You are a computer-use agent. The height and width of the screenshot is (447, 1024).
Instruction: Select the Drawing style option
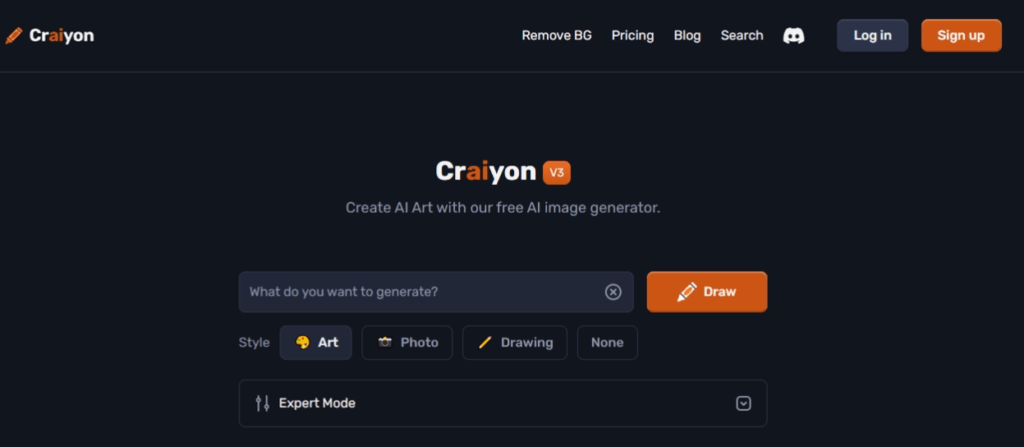coord(515,342)
